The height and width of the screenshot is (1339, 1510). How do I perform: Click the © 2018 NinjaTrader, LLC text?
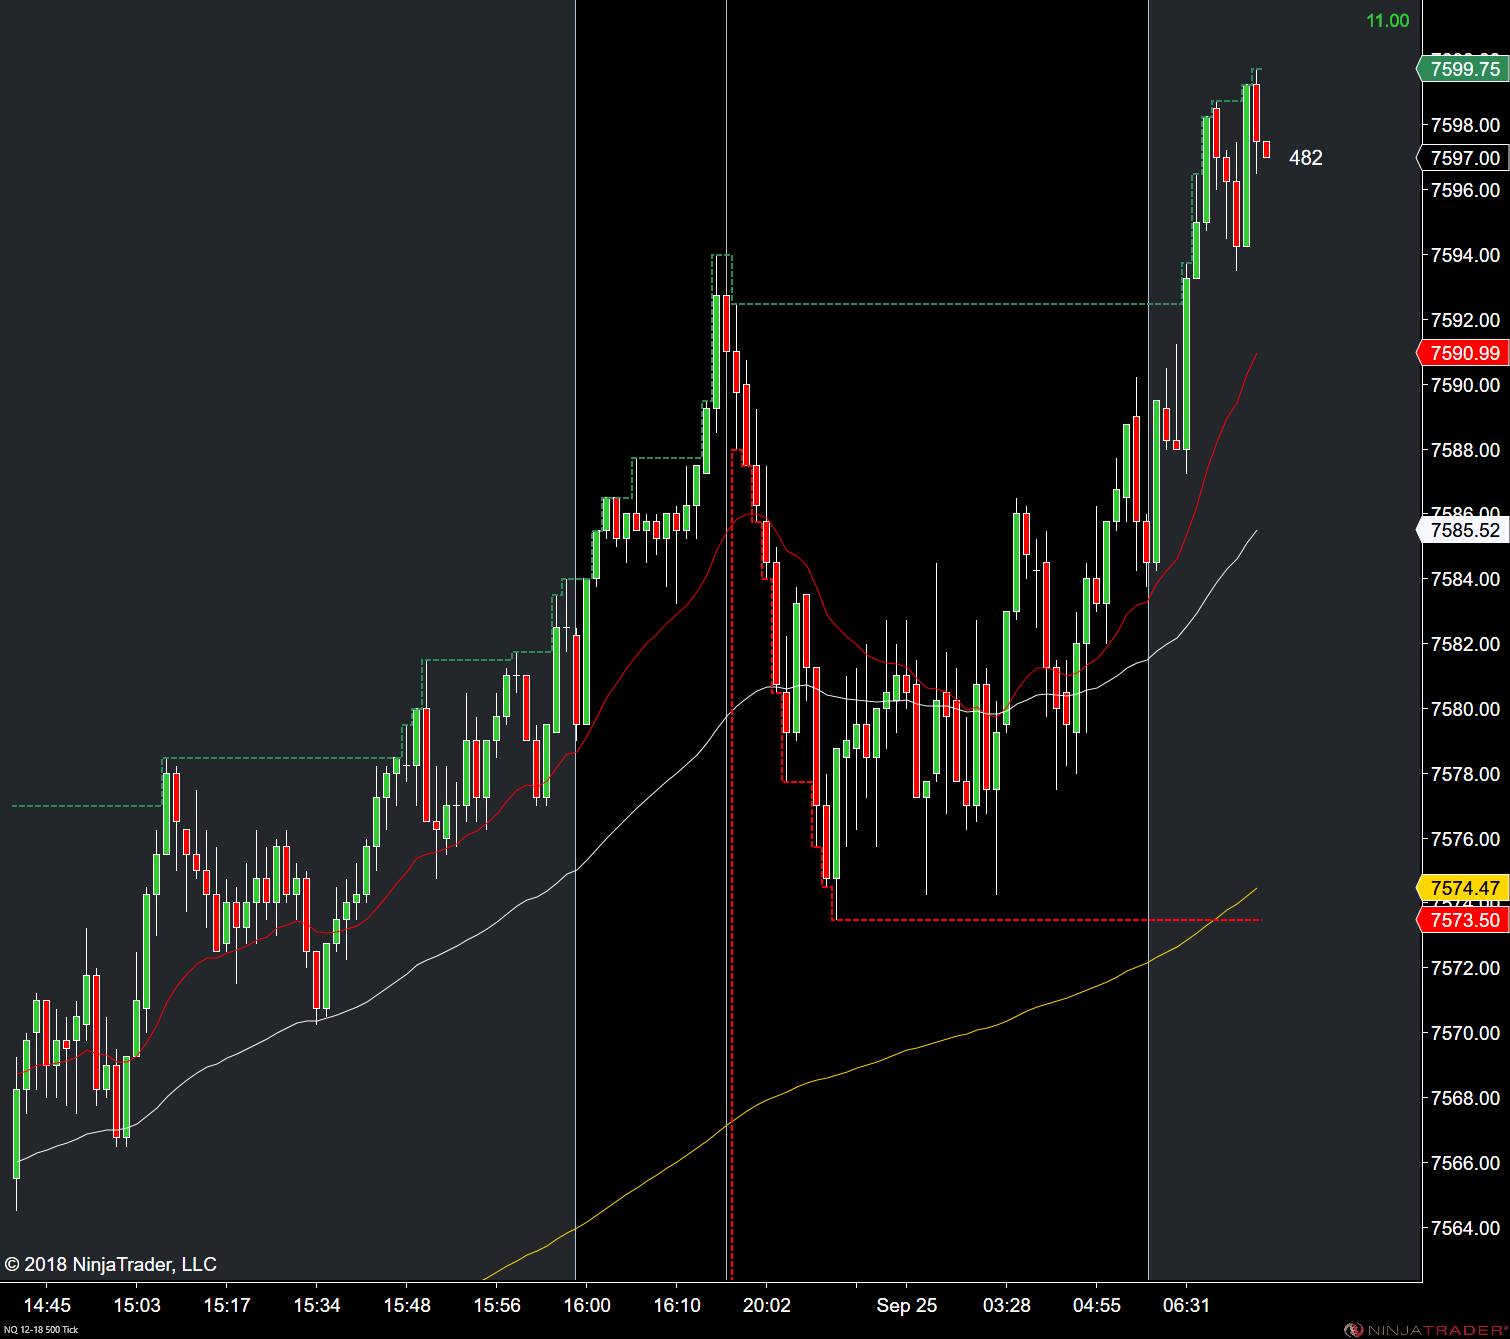[x=110, y=1264]
